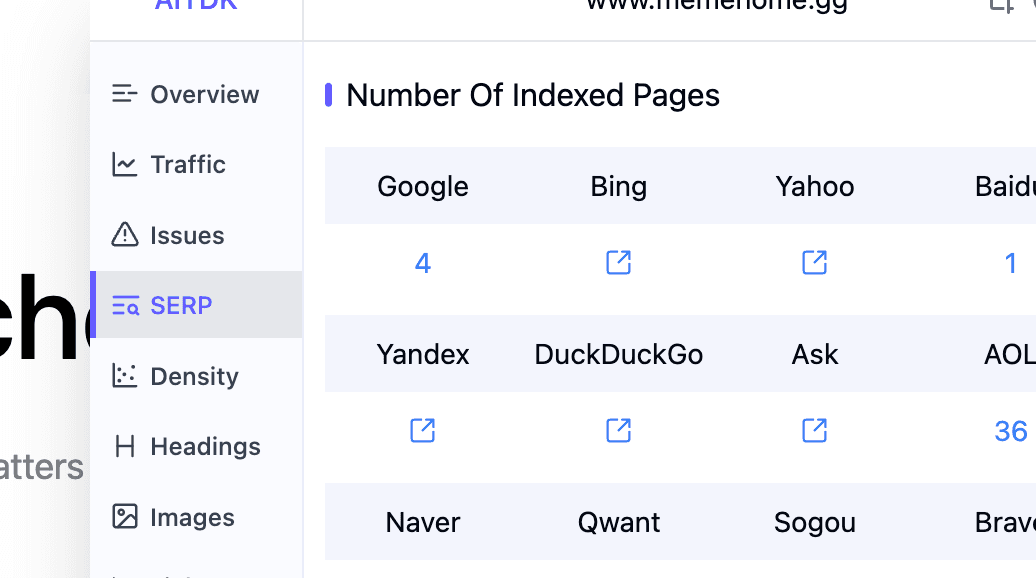
Task: Click the Overview sidebar icon
Action: 124,94
